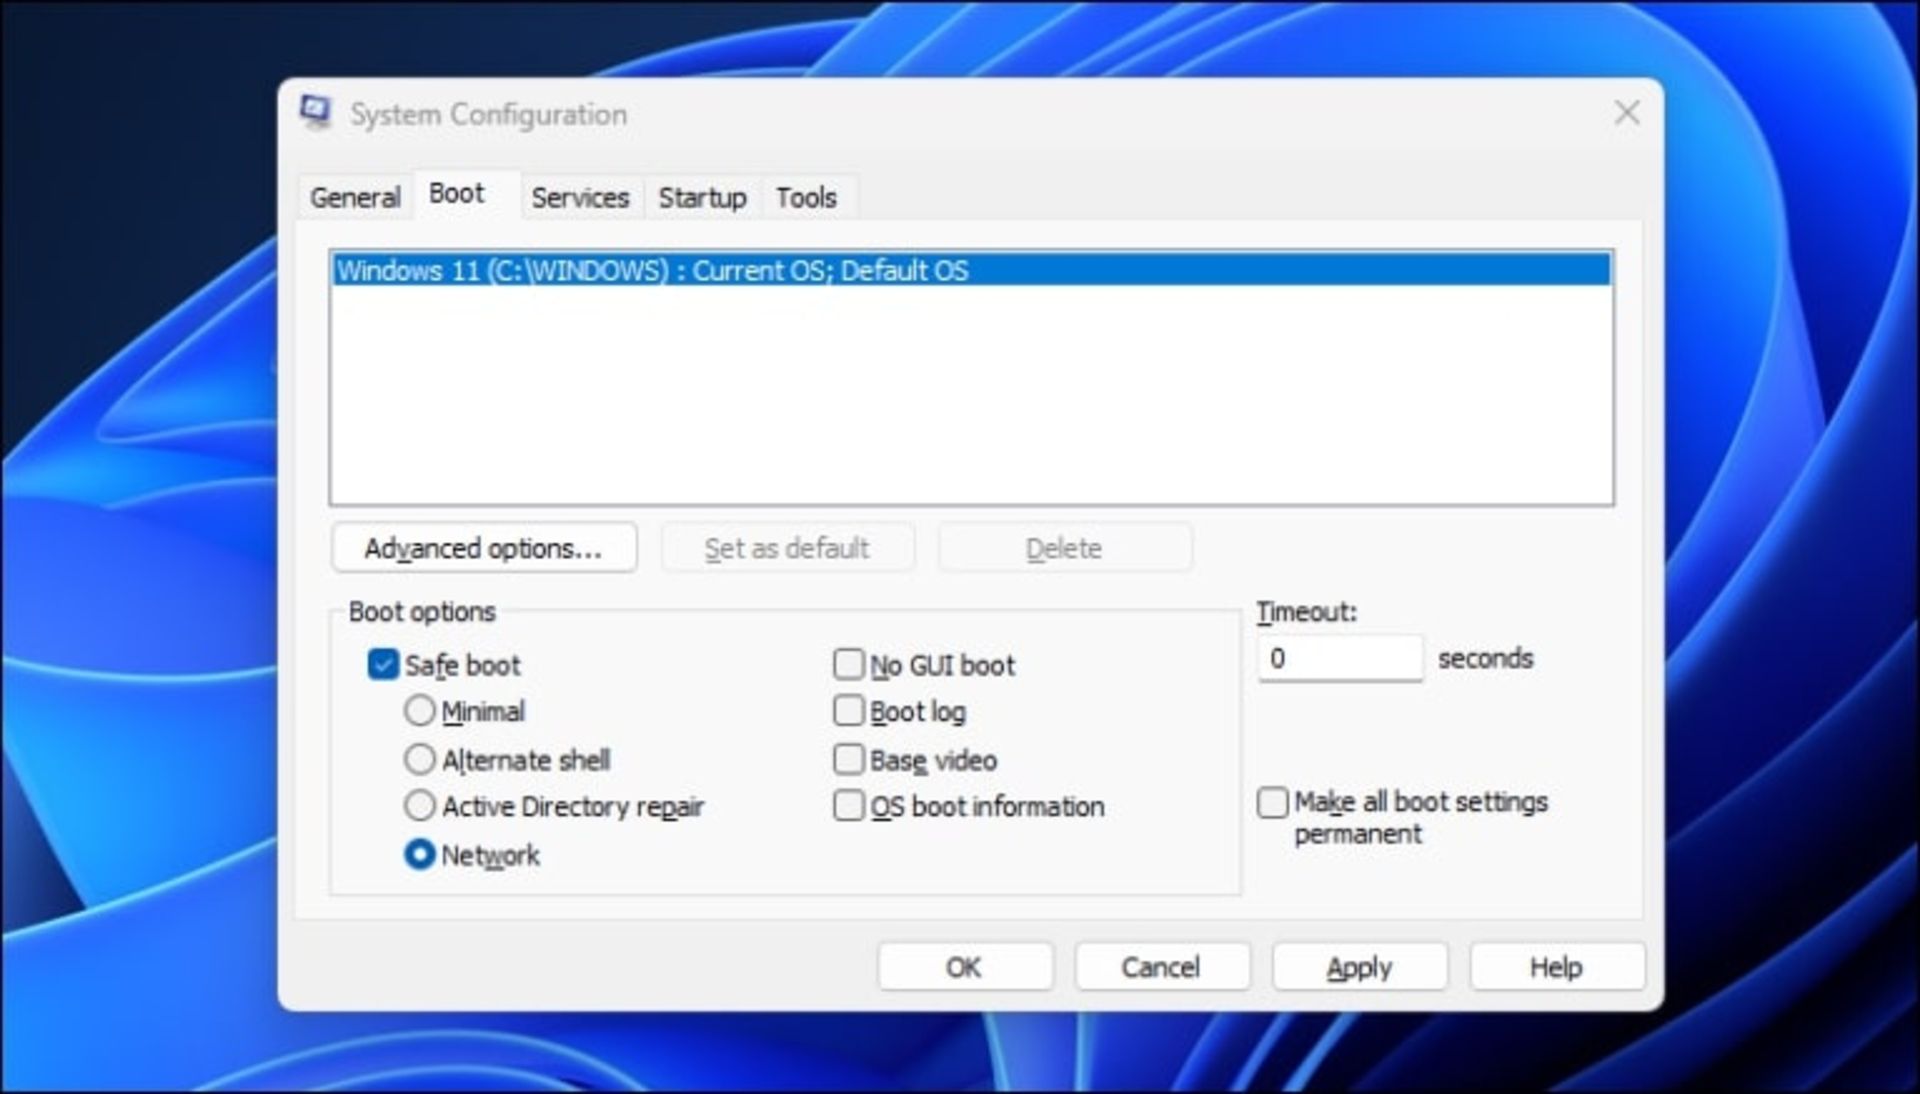Image resolution: width=1920 pixels, height=1094 pixels.
Task: Toggle OS boot information checkbox
Action: pos(851,805)
